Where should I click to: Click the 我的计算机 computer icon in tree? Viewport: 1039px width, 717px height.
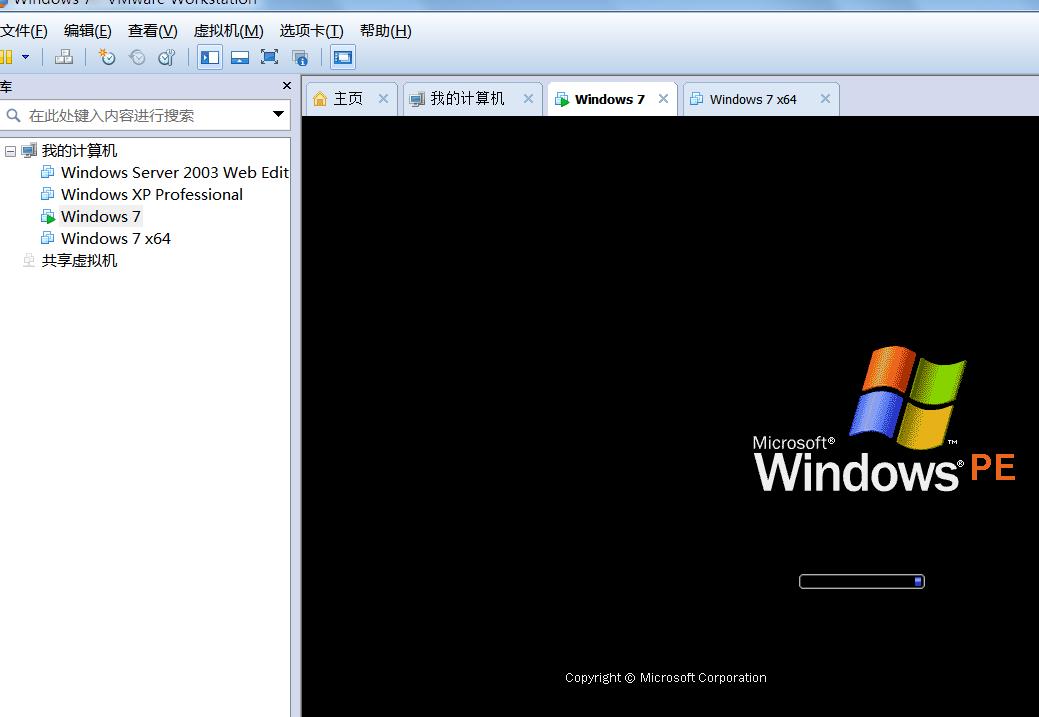click(28, 150)
